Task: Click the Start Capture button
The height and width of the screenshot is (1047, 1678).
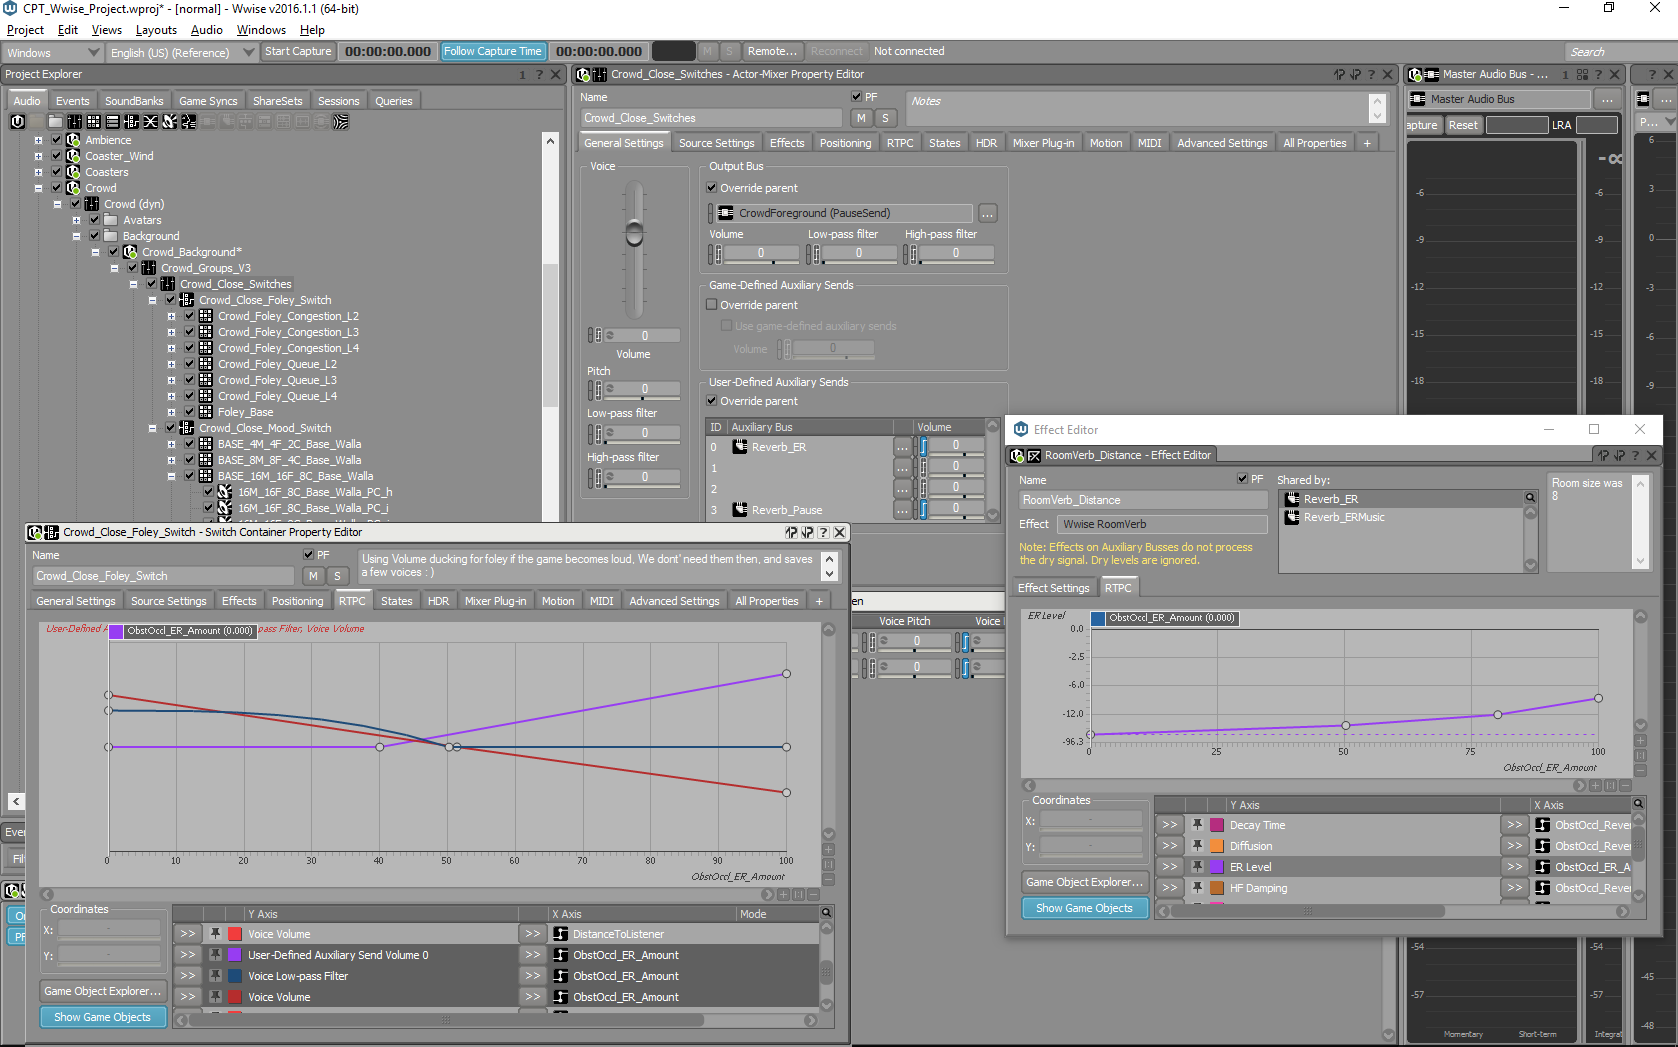Action: [298, 51]
